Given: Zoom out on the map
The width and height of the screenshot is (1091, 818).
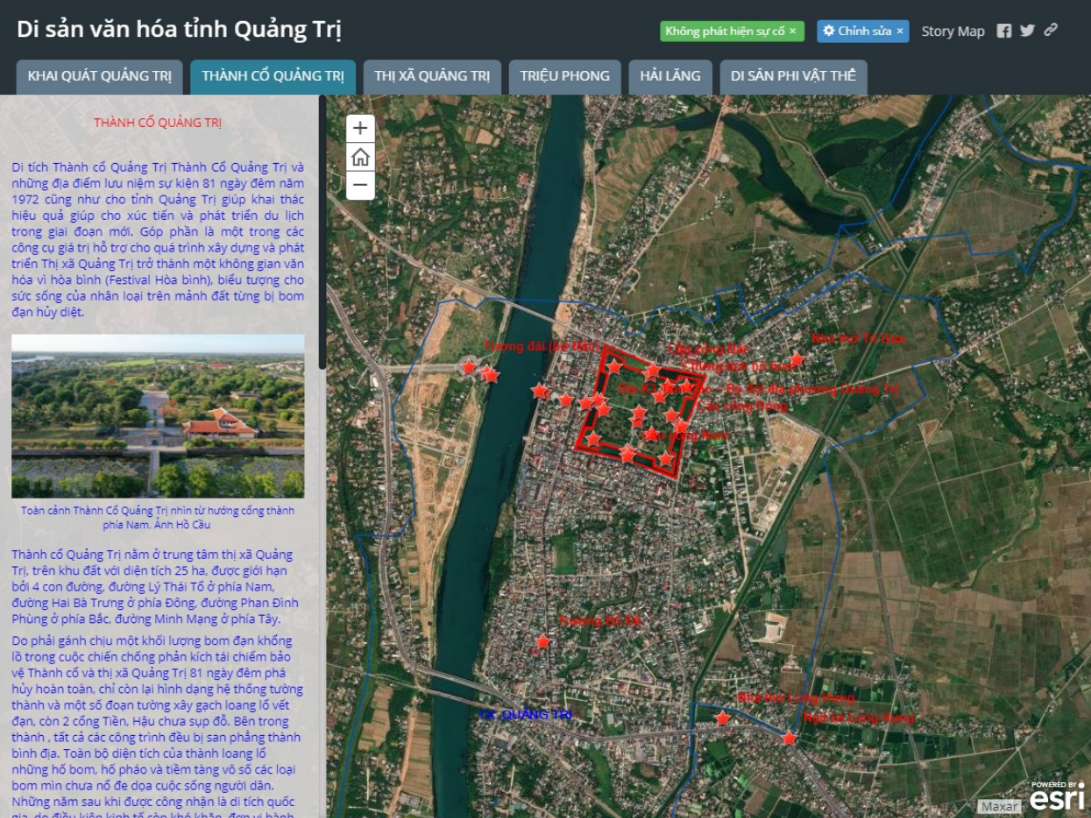Looking at the screenshot, I should click(360, 186).
